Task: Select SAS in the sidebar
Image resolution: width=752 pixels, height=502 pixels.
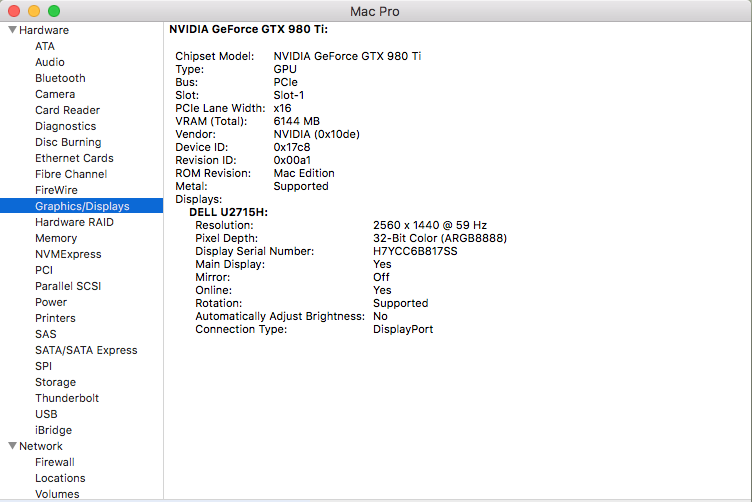Action: pos(46,334)
